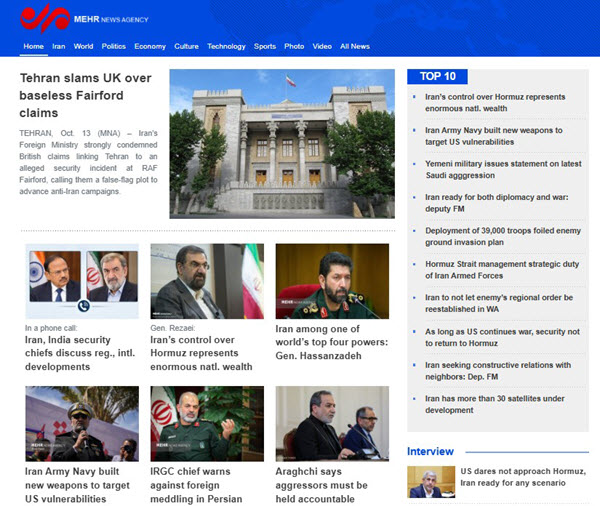
Task: Open Iran among world's top four powers headline
Action: click(x=332, y=342)
